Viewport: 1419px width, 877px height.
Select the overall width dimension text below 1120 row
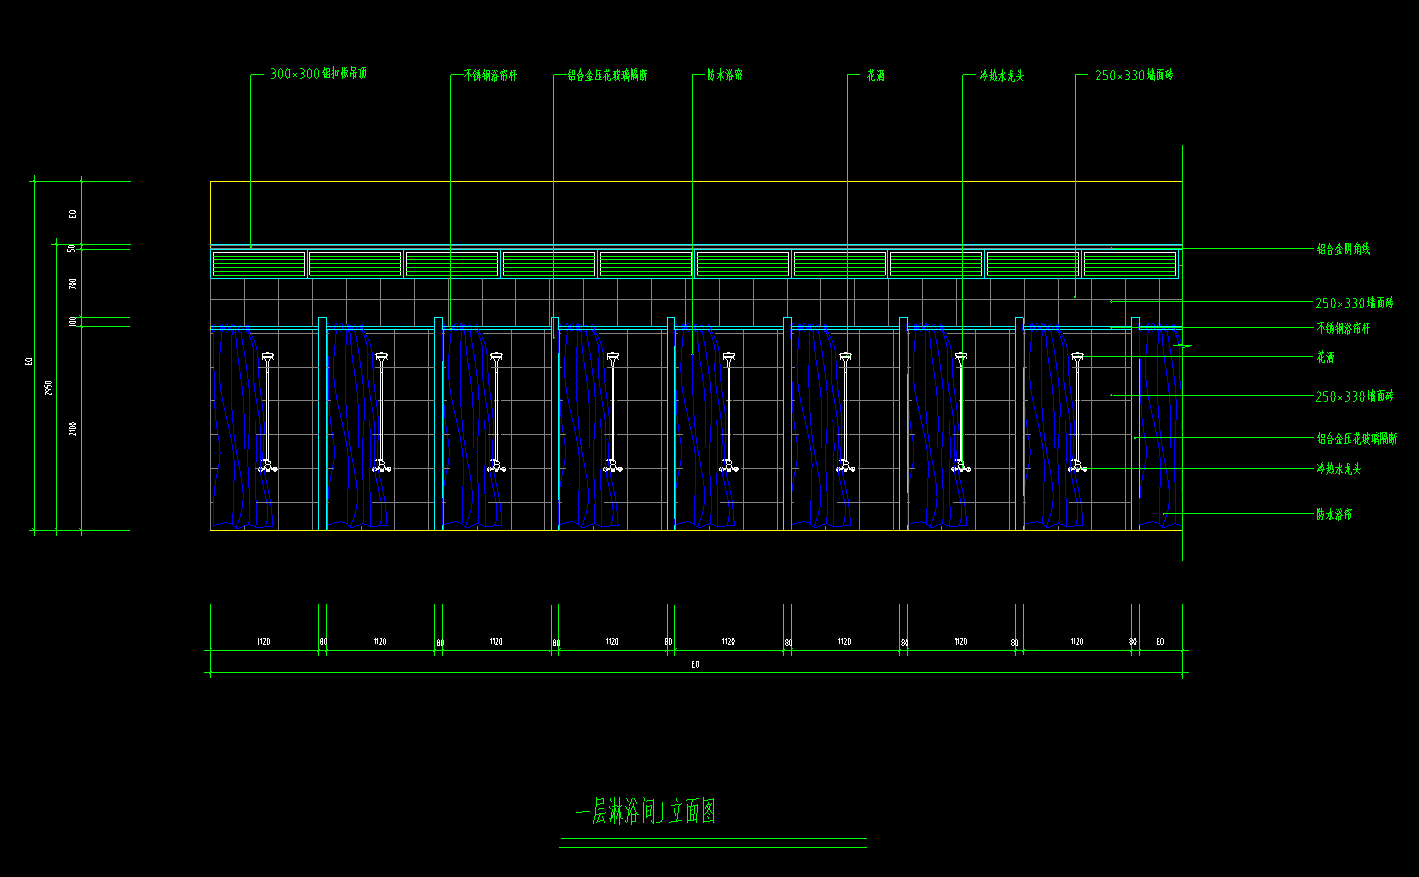click(695, 665)
